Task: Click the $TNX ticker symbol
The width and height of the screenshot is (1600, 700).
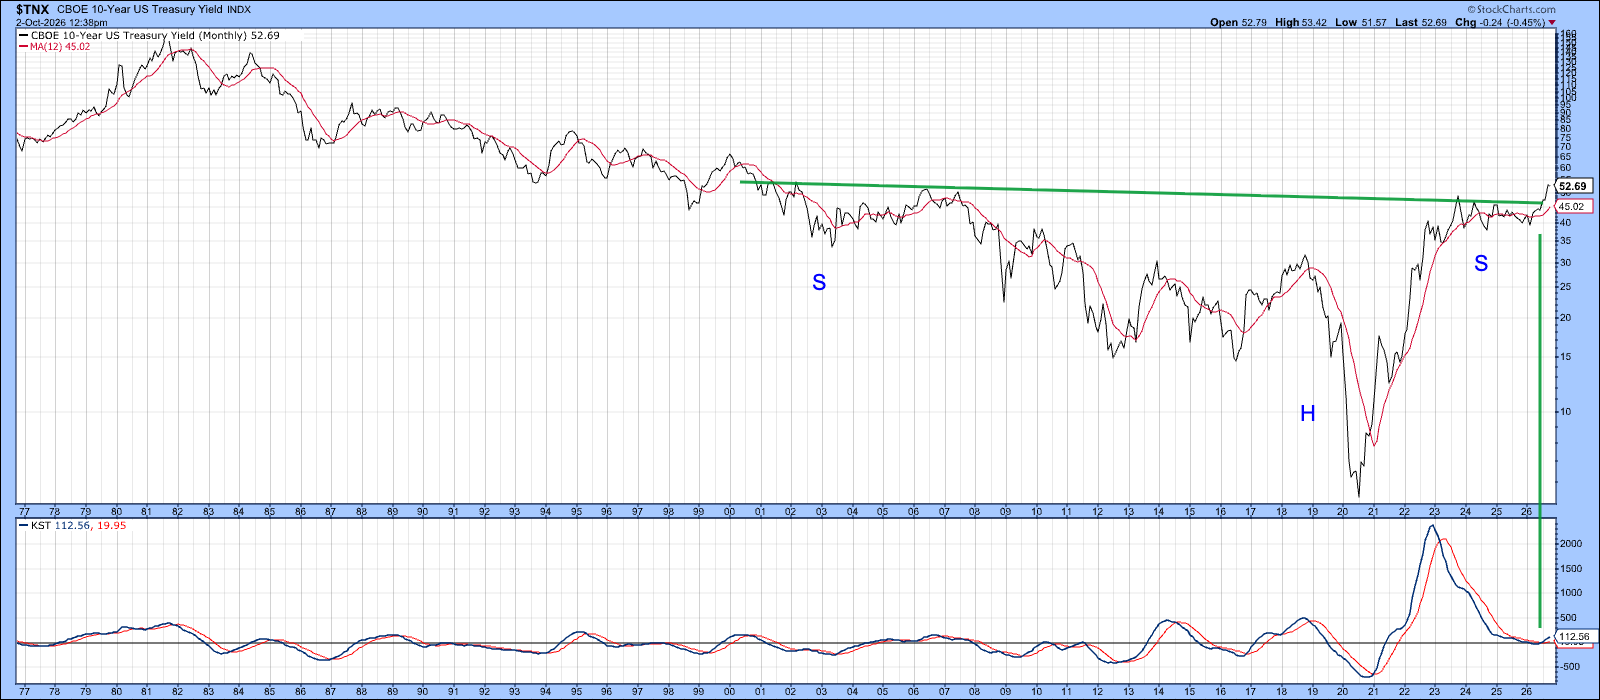Action: [x=31, y=9]
